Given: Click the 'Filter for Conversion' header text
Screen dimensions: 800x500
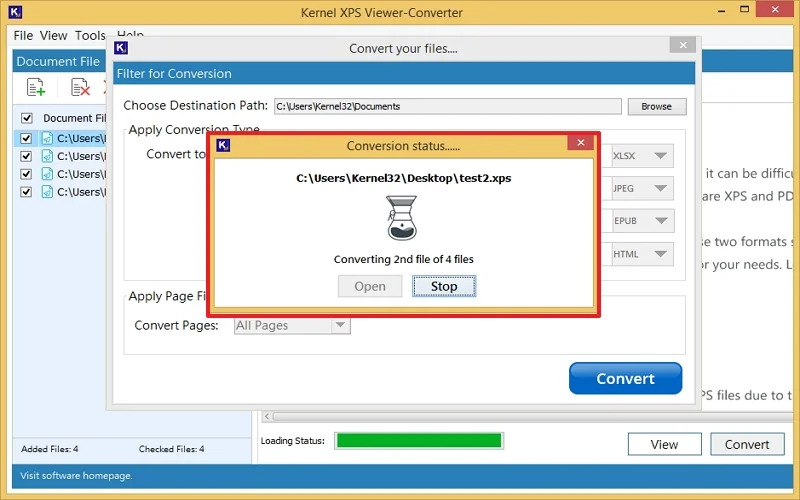Looking at the screenshot, I should click(x=174, y=73).
